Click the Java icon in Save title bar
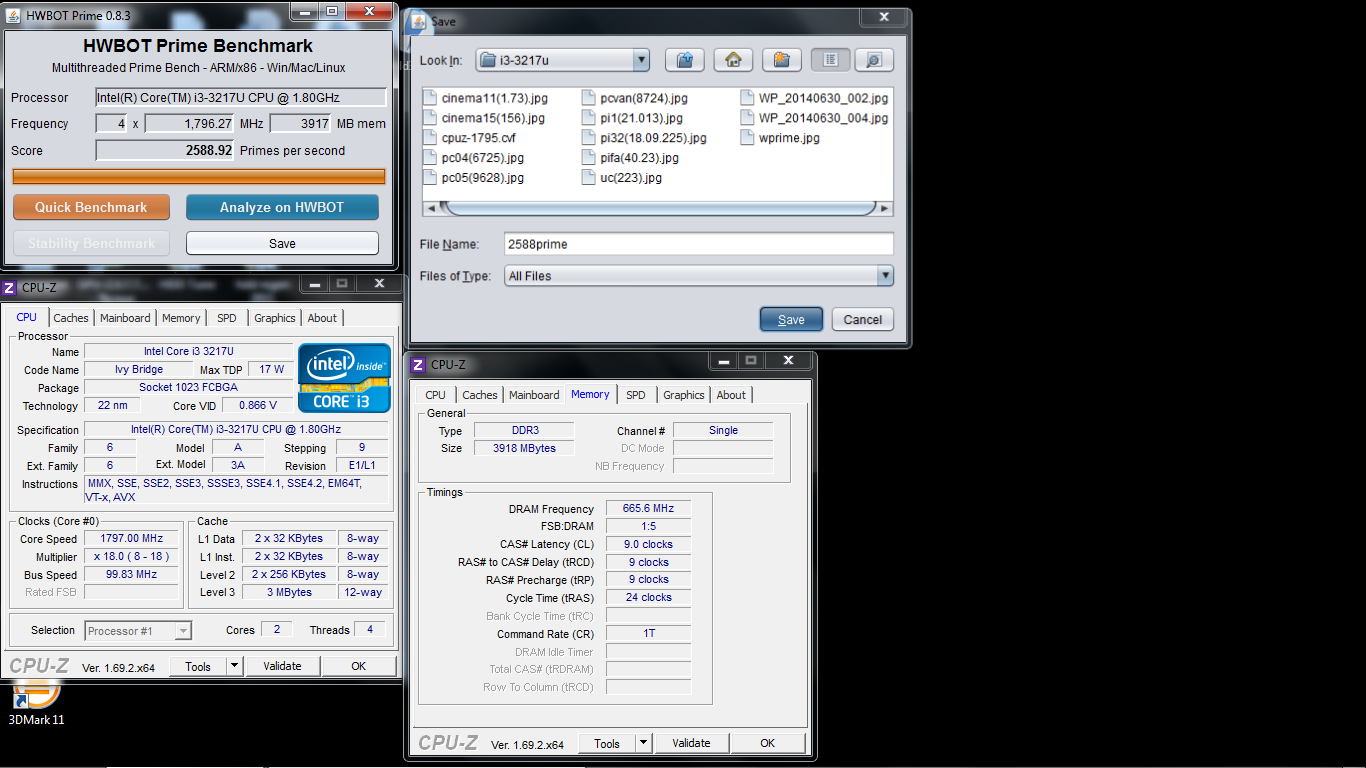The image size is (1366, 768). coord(418,20)
